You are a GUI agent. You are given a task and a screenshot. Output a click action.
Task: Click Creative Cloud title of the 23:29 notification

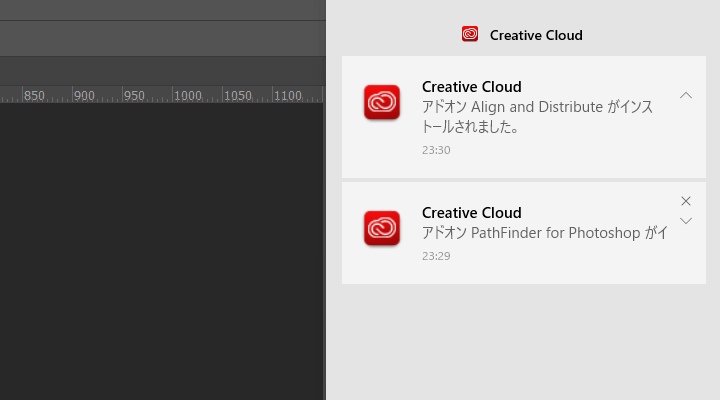472,213
